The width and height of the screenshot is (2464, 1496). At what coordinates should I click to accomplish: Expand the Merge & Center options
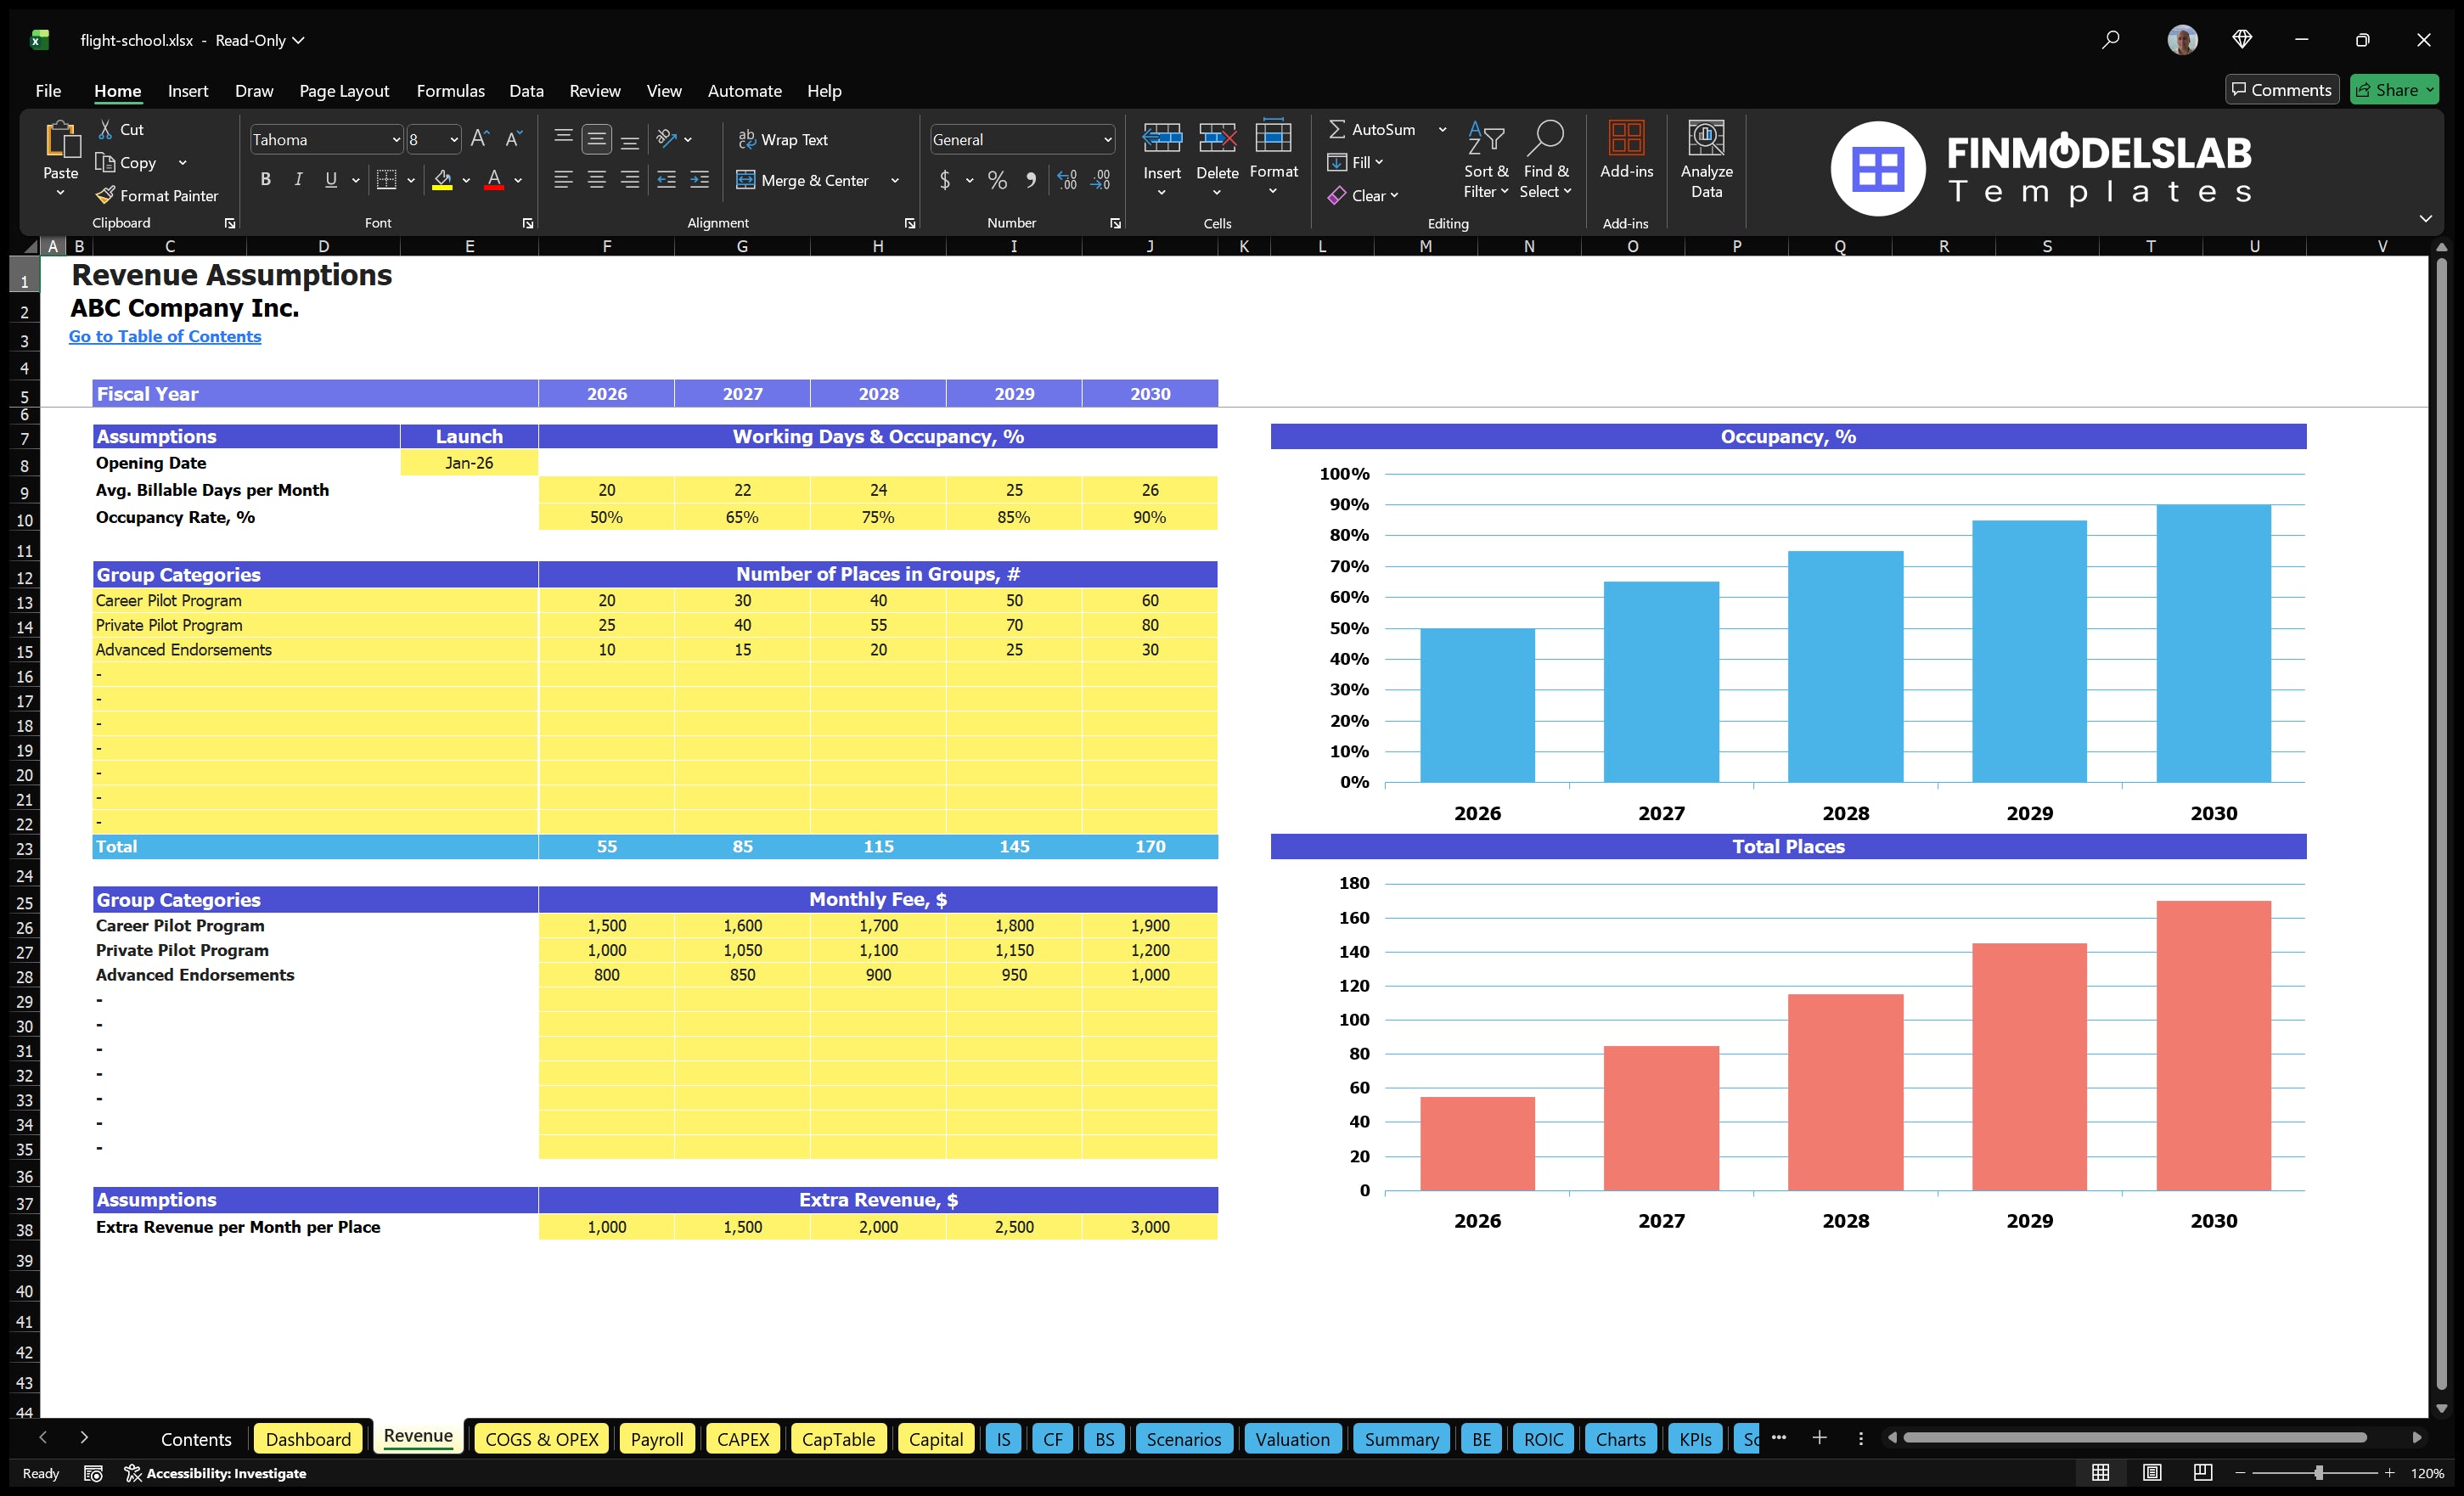click(x=895, y=180)
